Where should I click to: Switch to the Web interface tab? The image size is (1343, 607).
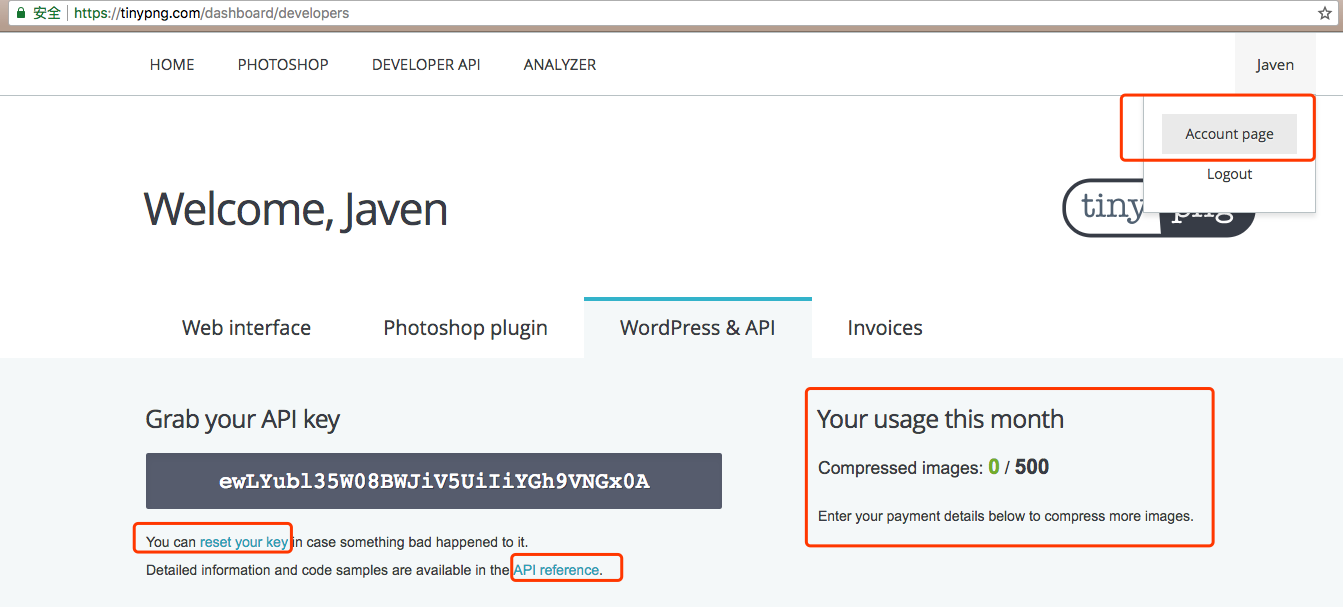pos(246,328)
